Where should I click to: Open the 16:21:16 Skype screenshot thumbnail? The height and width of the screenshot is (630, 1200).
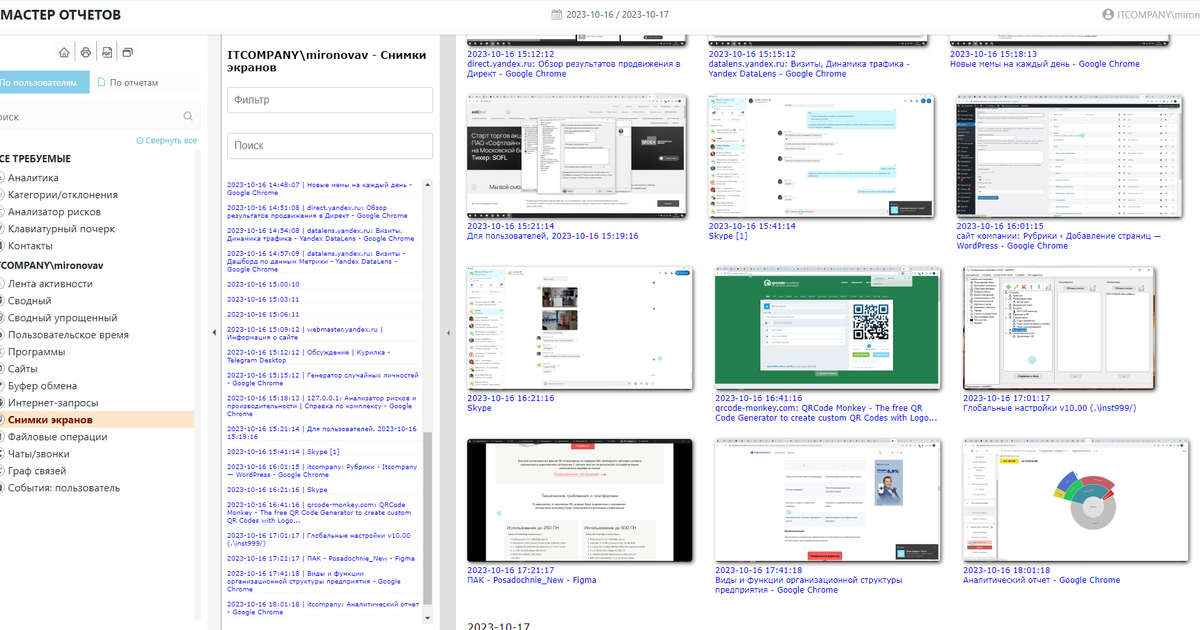579,328
